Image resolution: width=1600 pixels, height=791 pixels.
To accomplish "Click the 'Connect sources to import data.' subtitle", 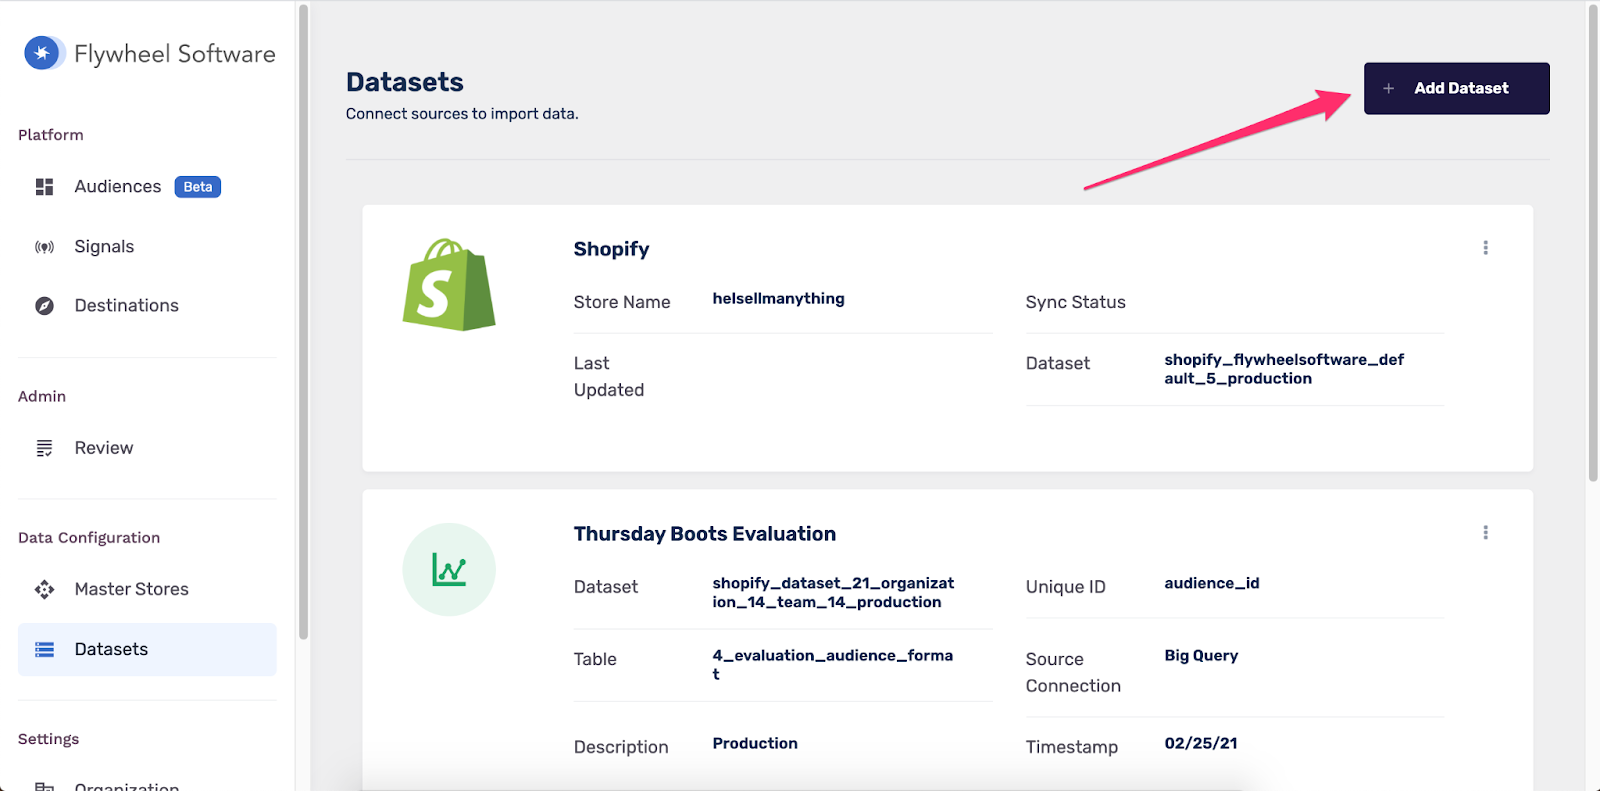I will click(462, 114).
